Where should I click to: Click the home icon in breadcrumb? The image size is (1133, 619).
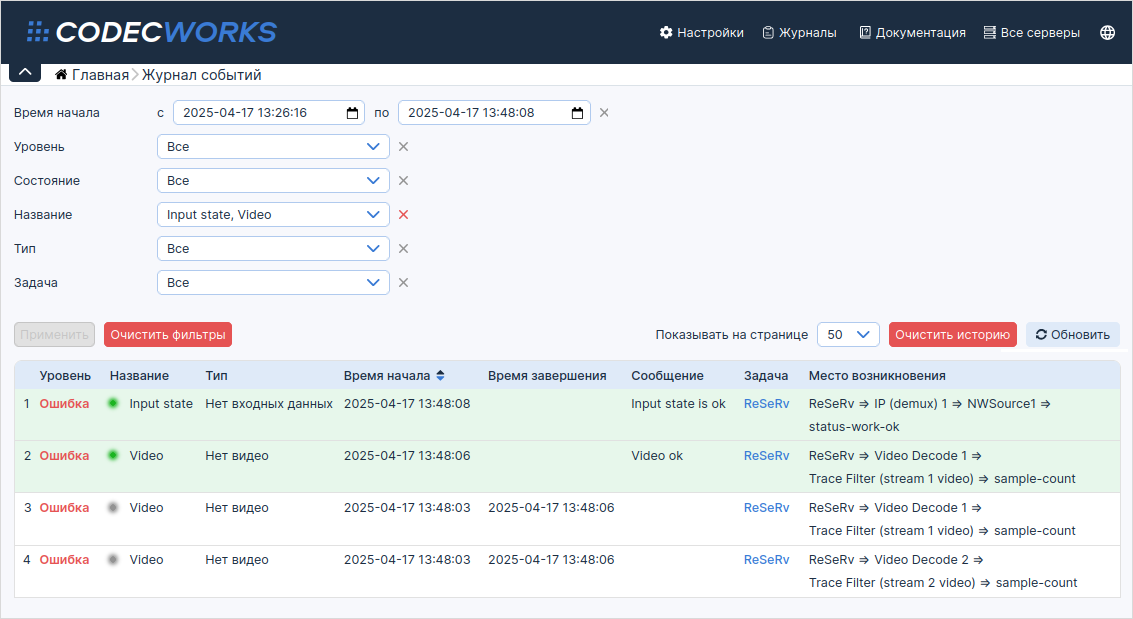(x=61, y=75)
